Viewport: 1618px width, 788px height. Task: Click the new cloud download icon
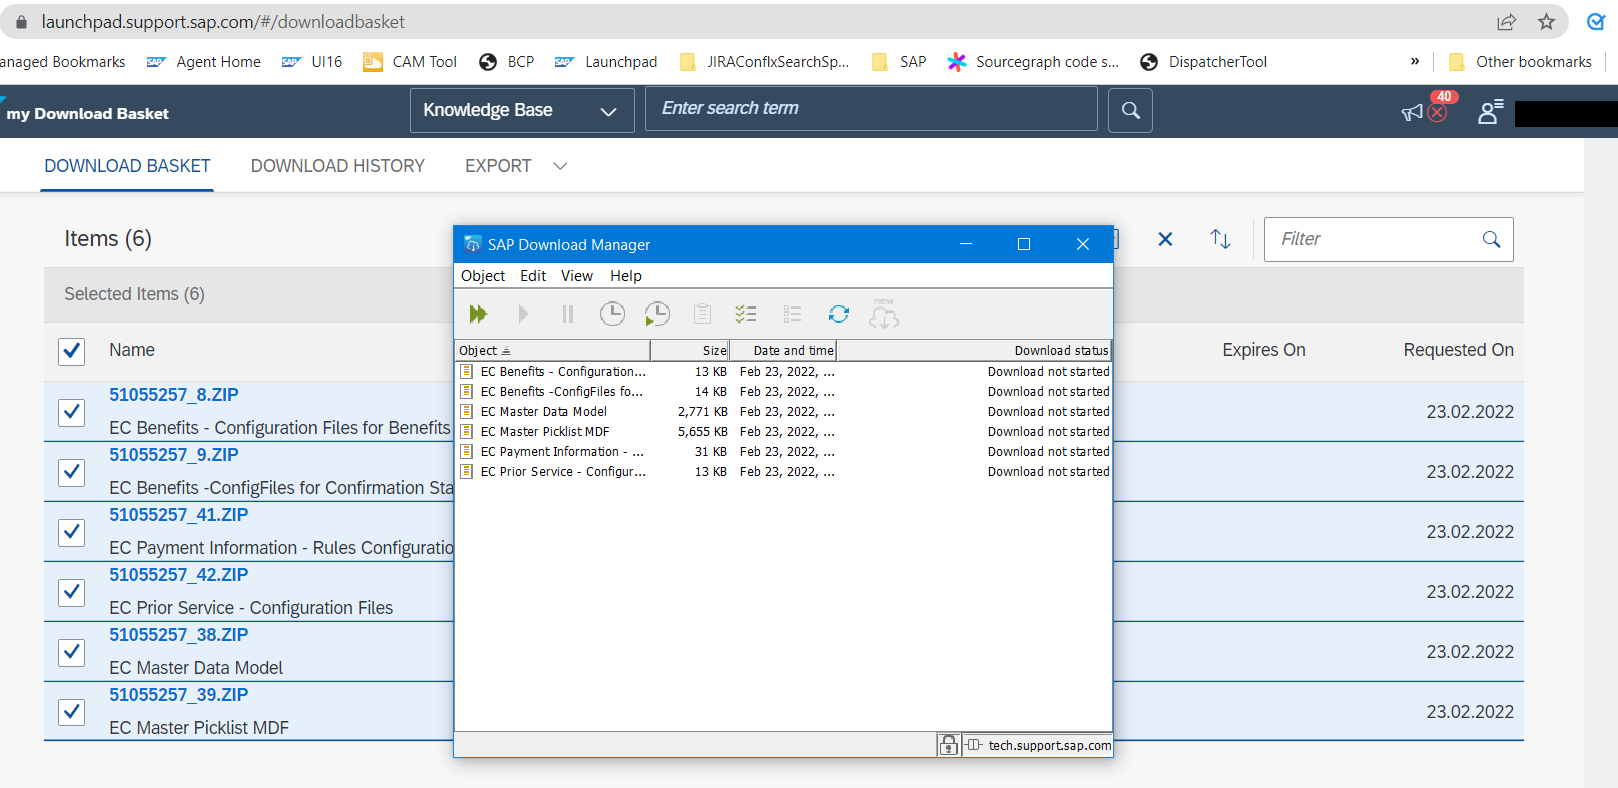point(884,314)
